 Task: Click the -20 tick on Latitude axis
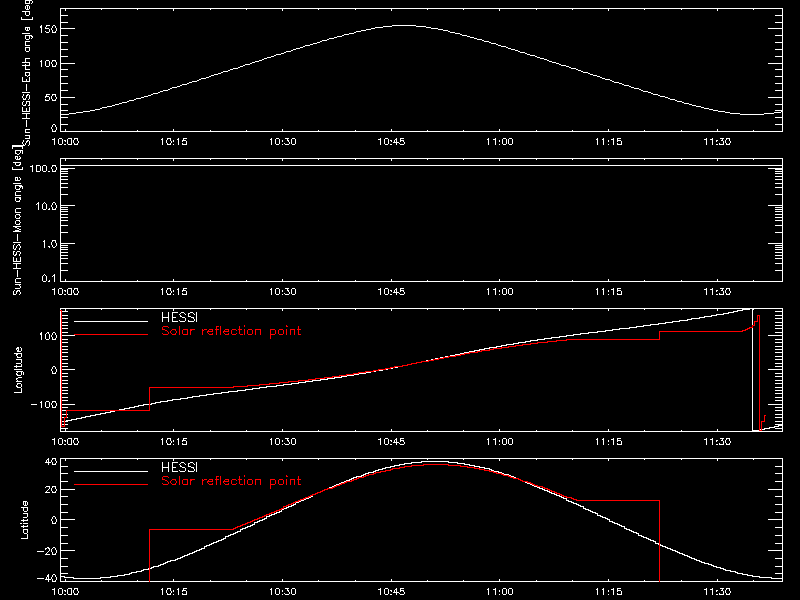point(47,551)
